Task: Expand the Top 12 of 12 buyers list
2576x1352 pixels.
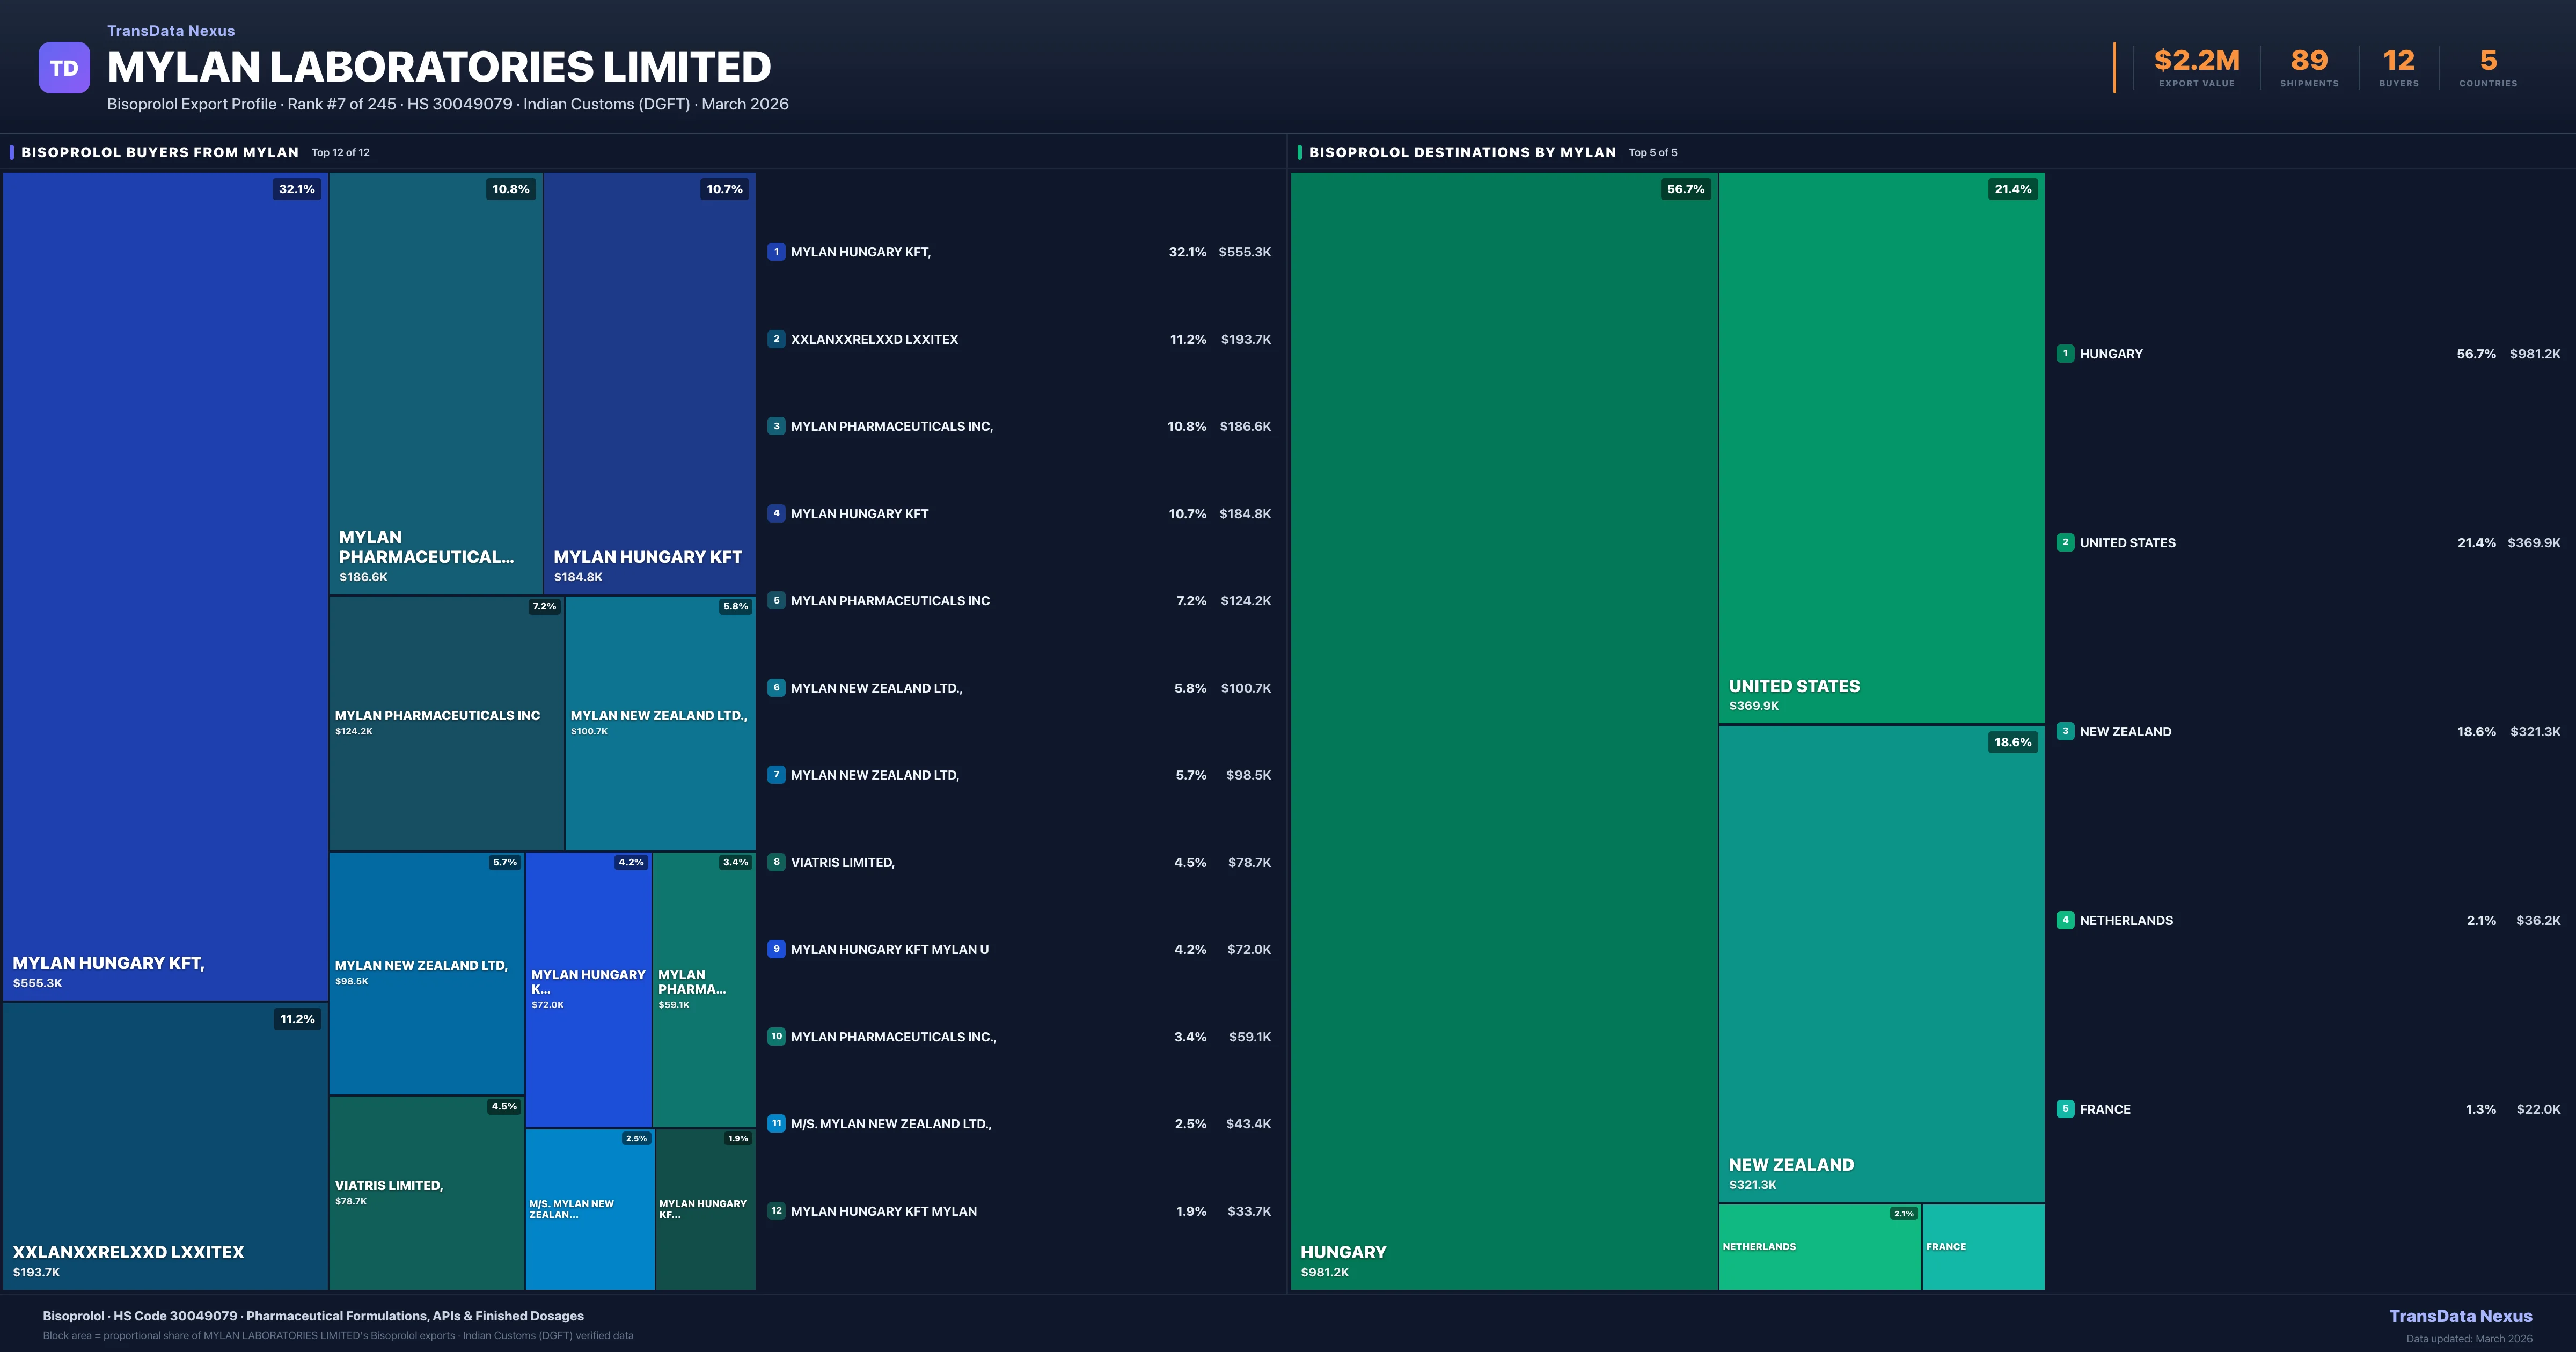Action: (x=340, y=152)
